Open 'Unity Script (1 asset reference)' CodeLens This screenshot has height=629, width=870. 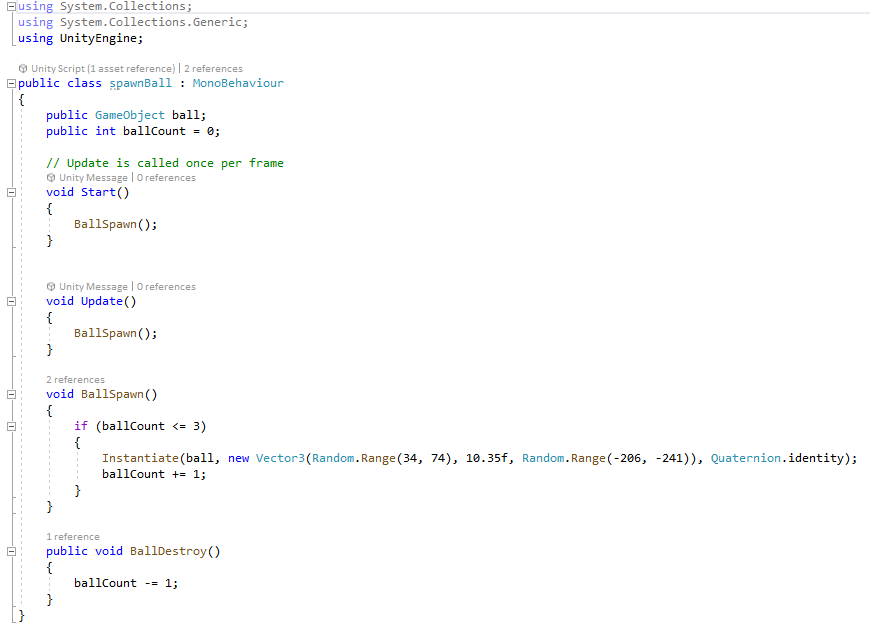[x=103, y=69]
